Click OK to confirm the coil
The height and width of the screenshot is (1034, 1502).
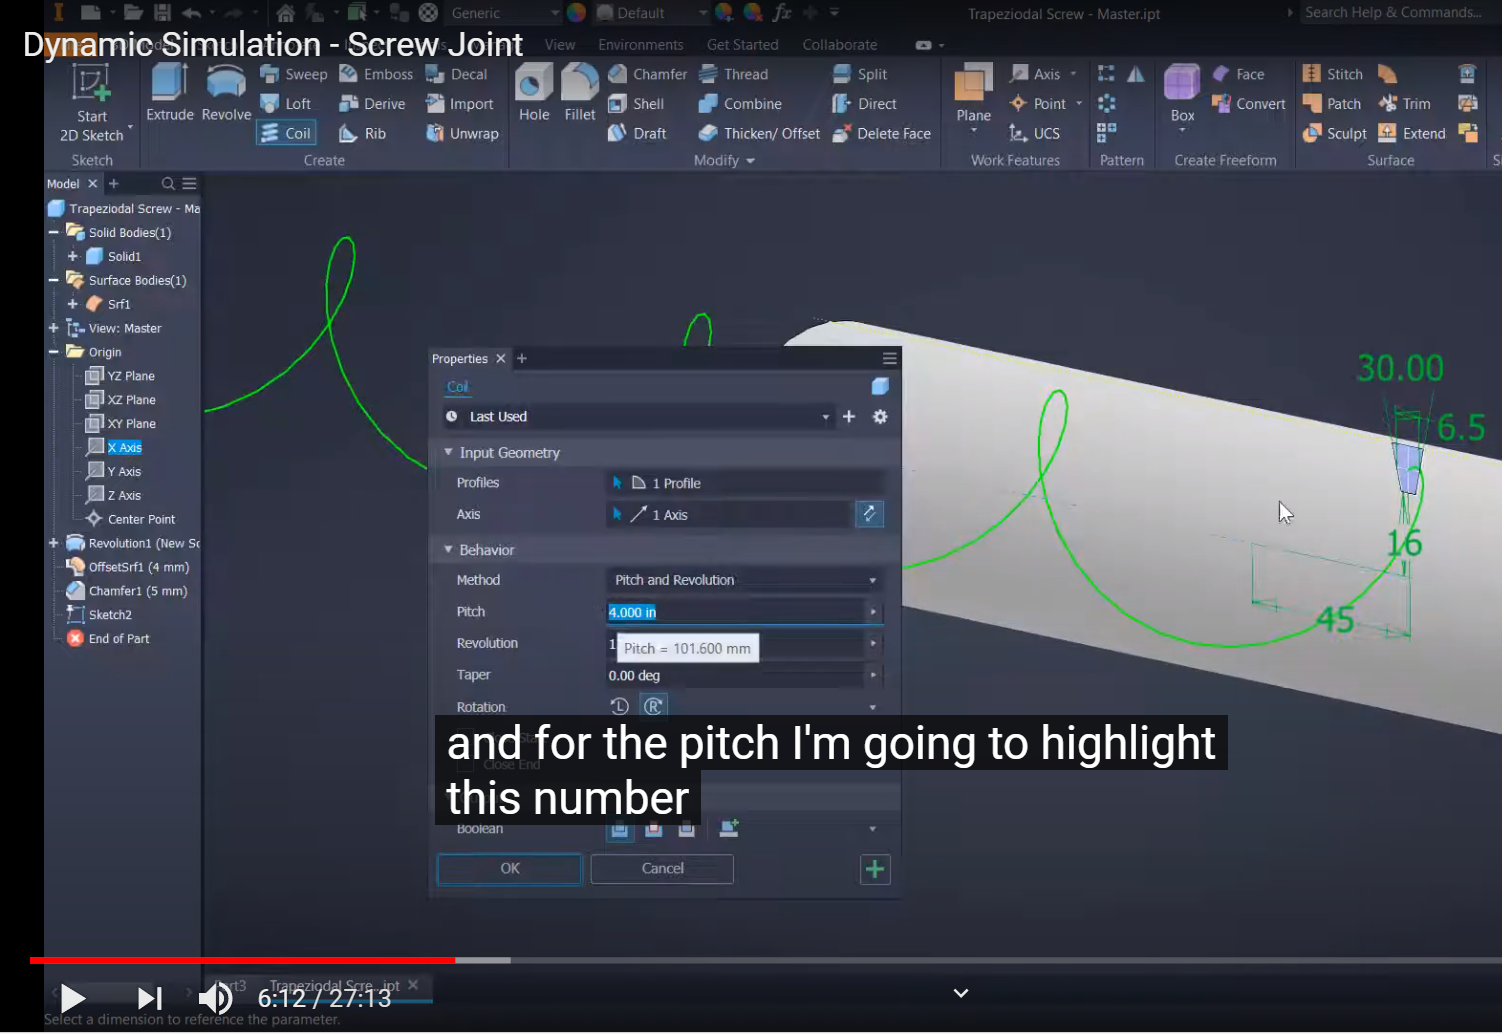click(508, 868)
